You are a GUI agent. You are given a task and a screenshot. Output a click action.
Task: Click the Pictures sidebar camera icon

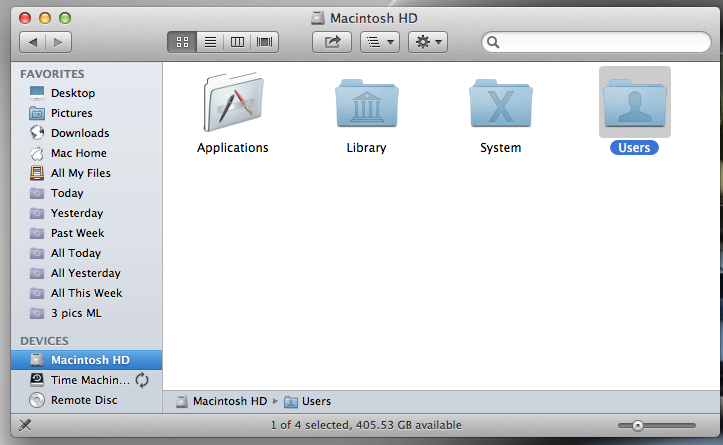pos(37,113)
